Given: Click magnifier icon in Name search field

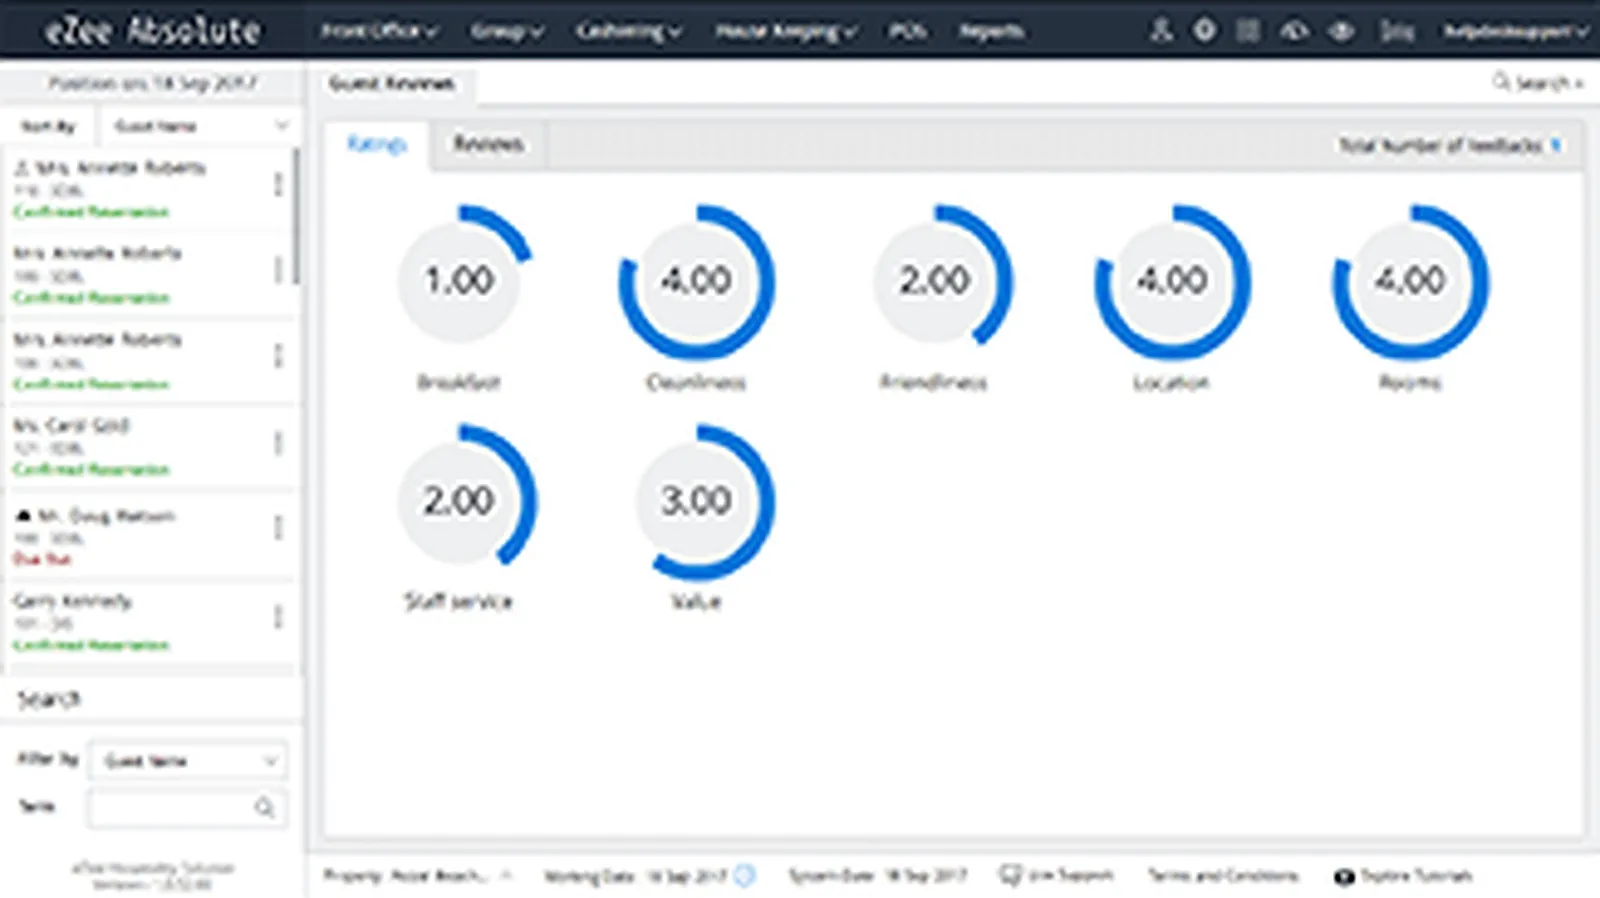Looking at the screenshot, I should 264,807.
